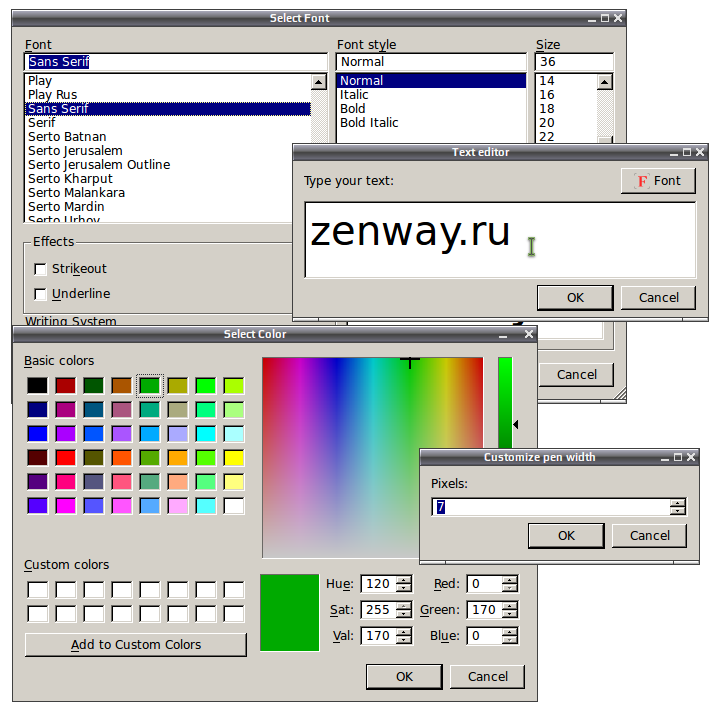Viewport: 722px width, 714px height.
Task: Increase Sat value with up arrow
Action: click(404, 606)
